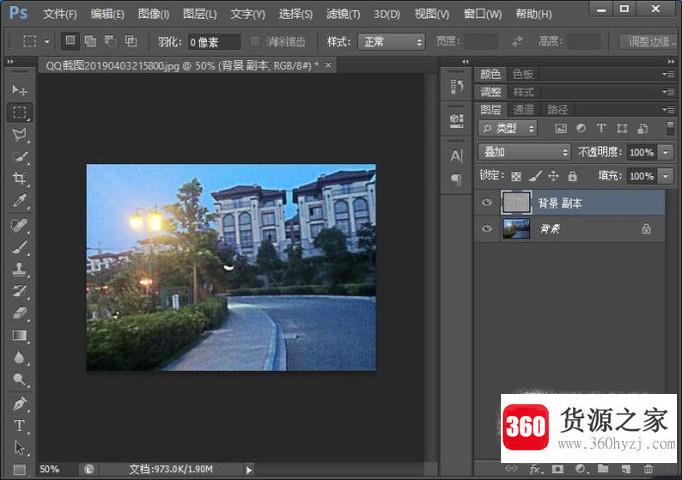The height and width of the screenshot is (480, 682).
Task: Open the 不透明度 slider arrow
Action: coord(665,152)
